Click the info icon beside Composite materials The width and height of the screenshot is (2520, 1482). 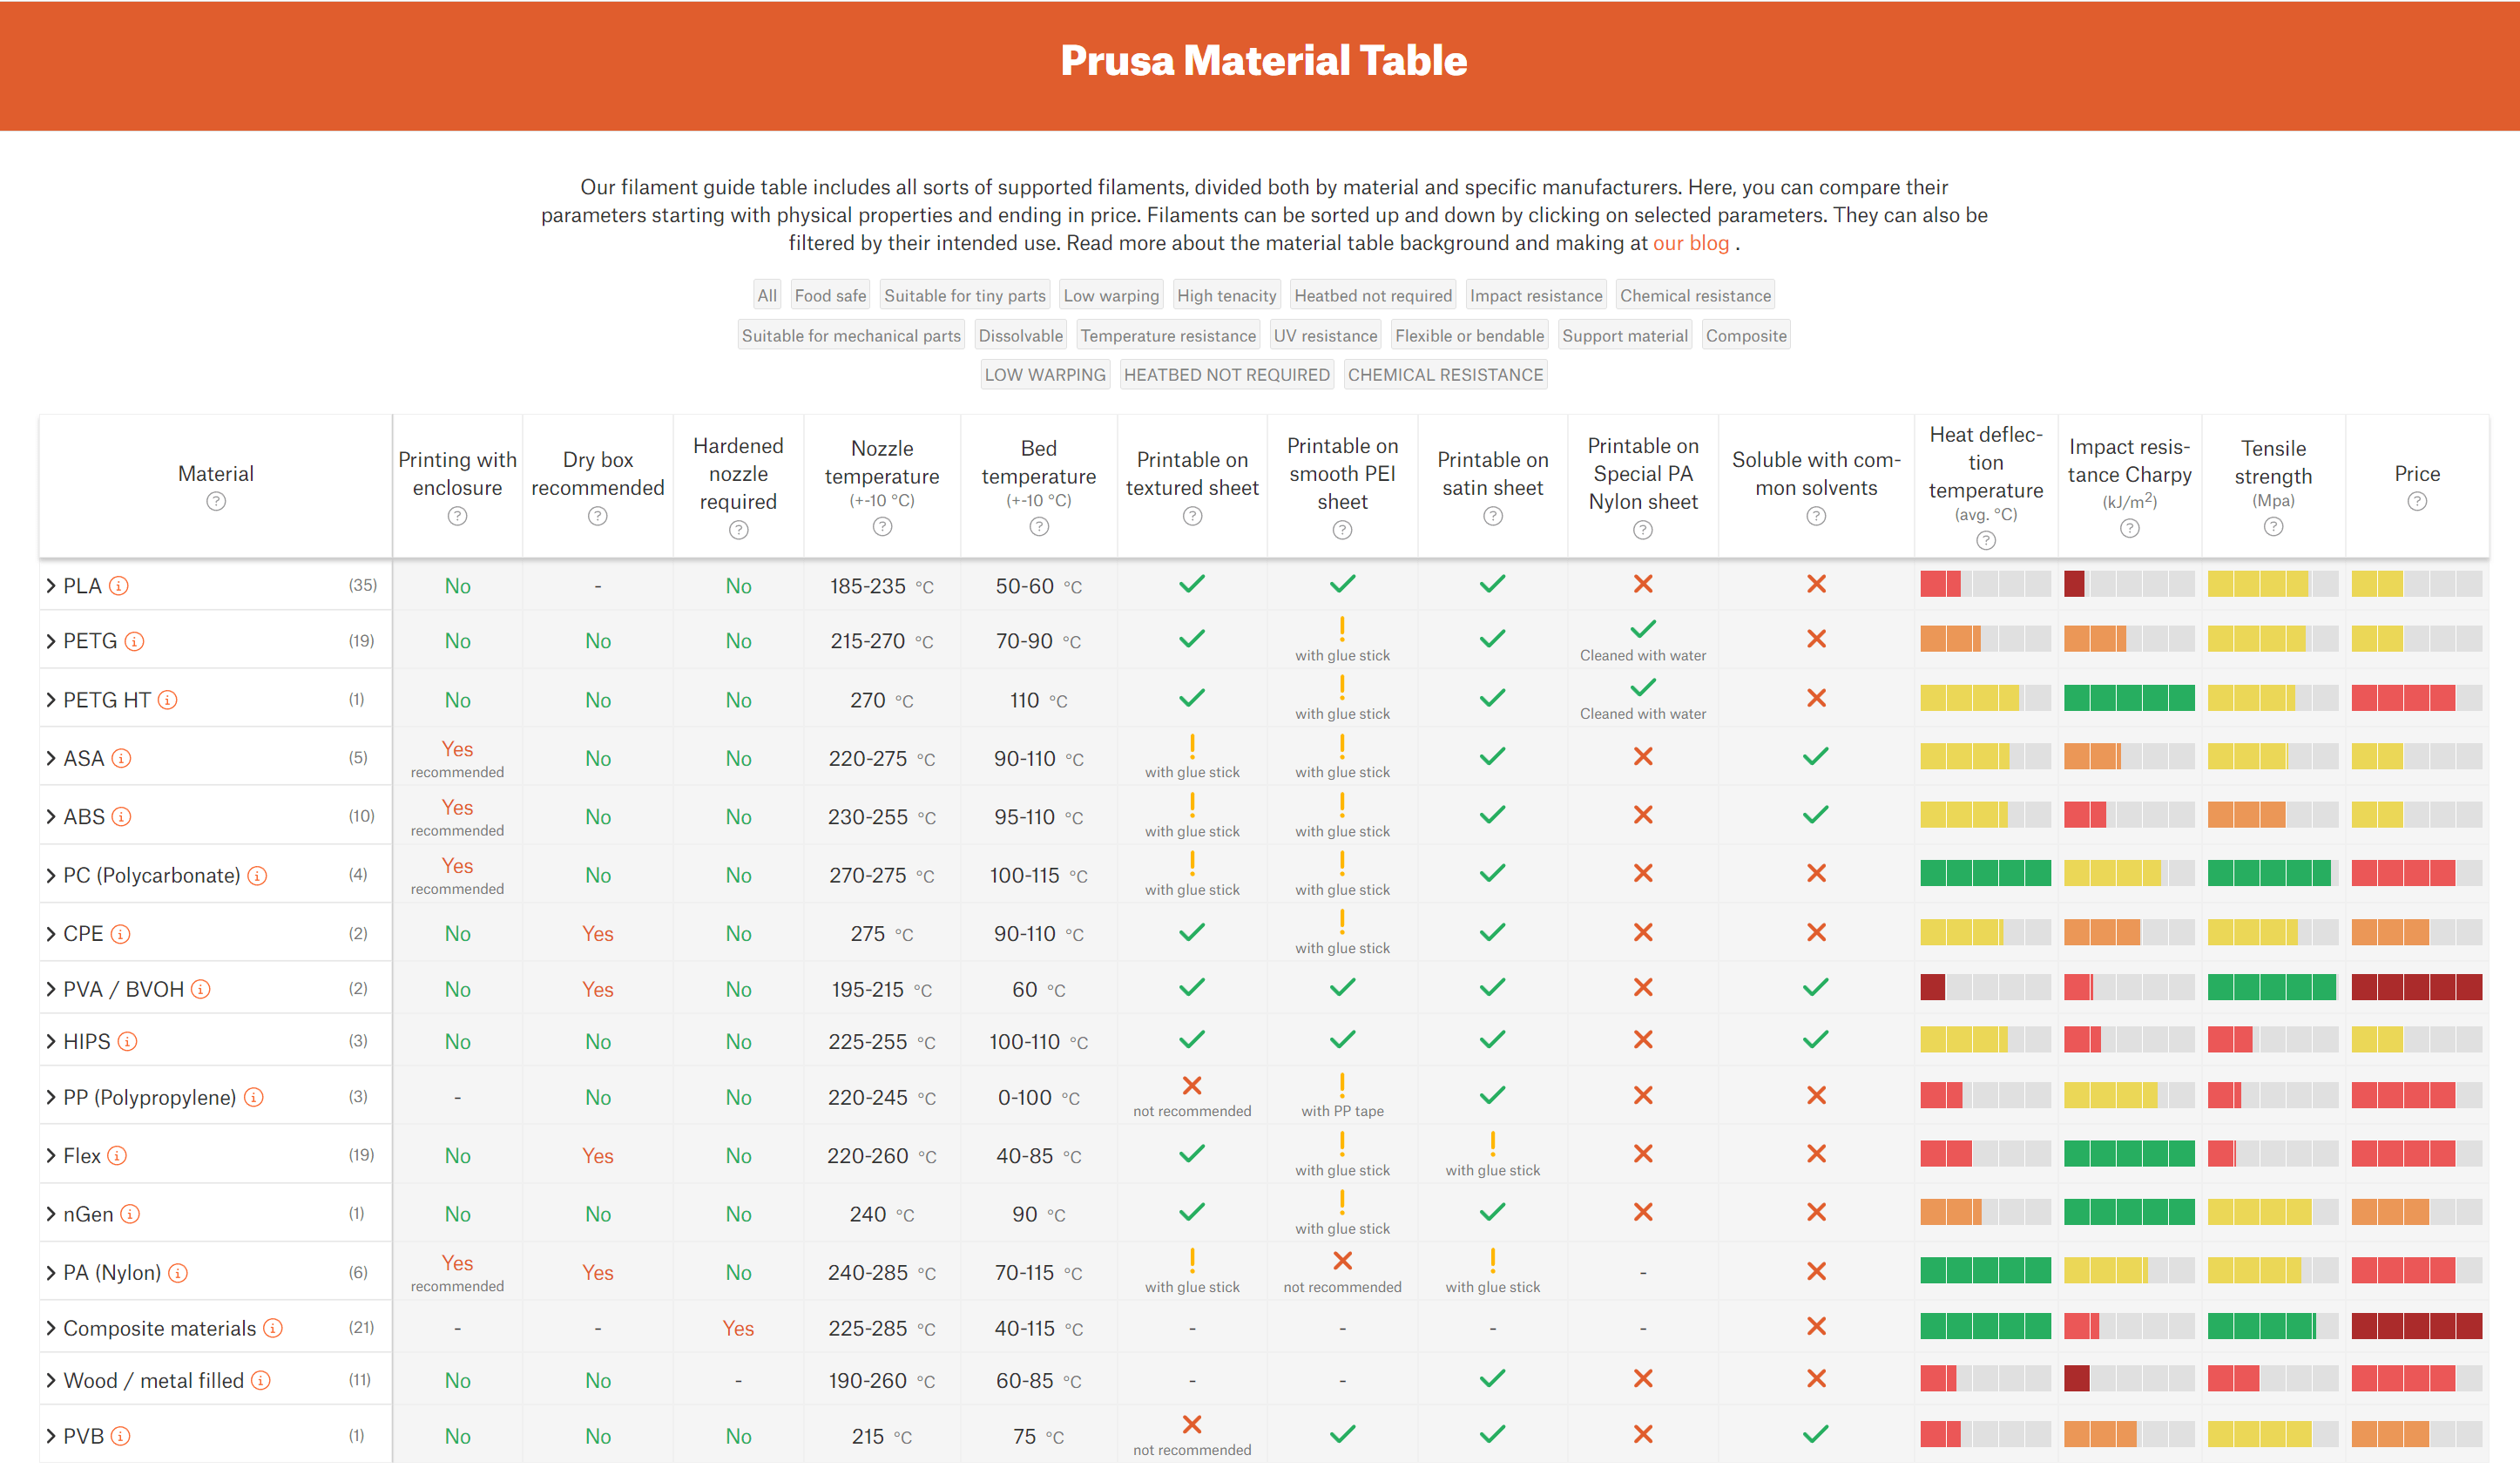coord(273,1328)
